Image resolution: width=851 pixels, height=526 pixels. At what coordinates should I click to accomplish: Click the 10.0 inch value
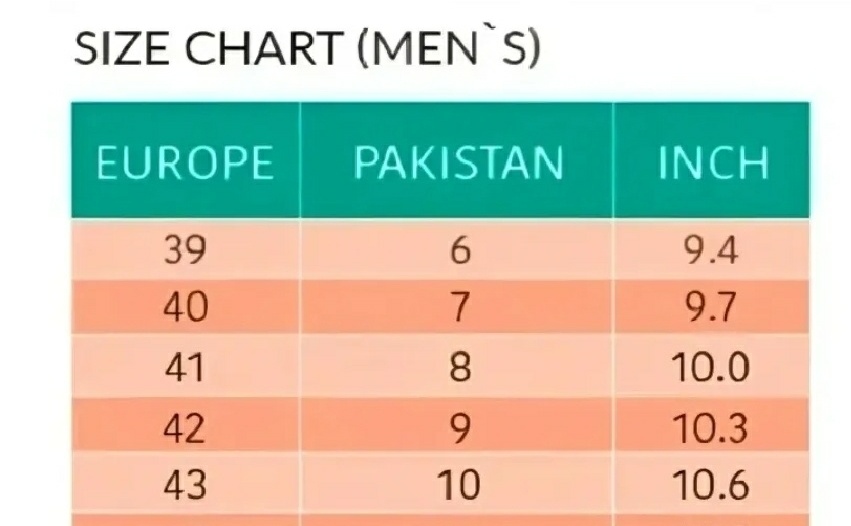[x=712, y=366]
